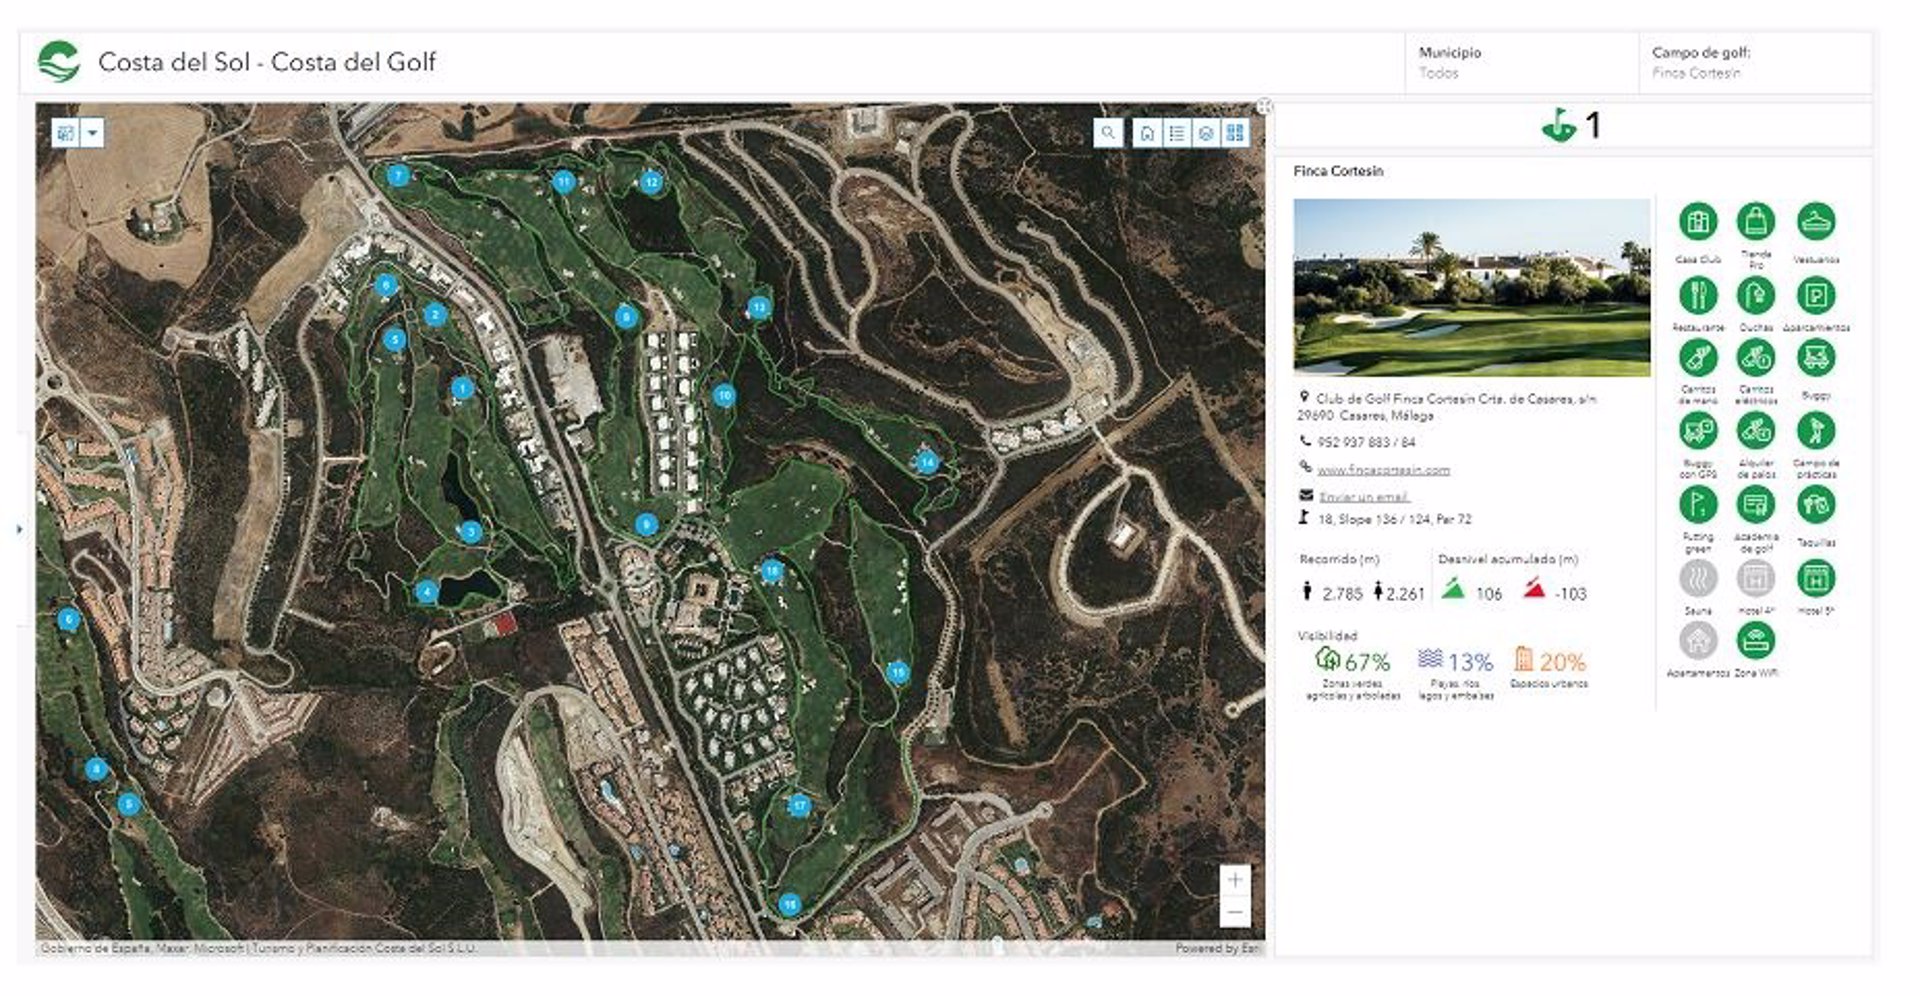Reset map to home extent
The image size is (1920, 996).
point(1147,133)
